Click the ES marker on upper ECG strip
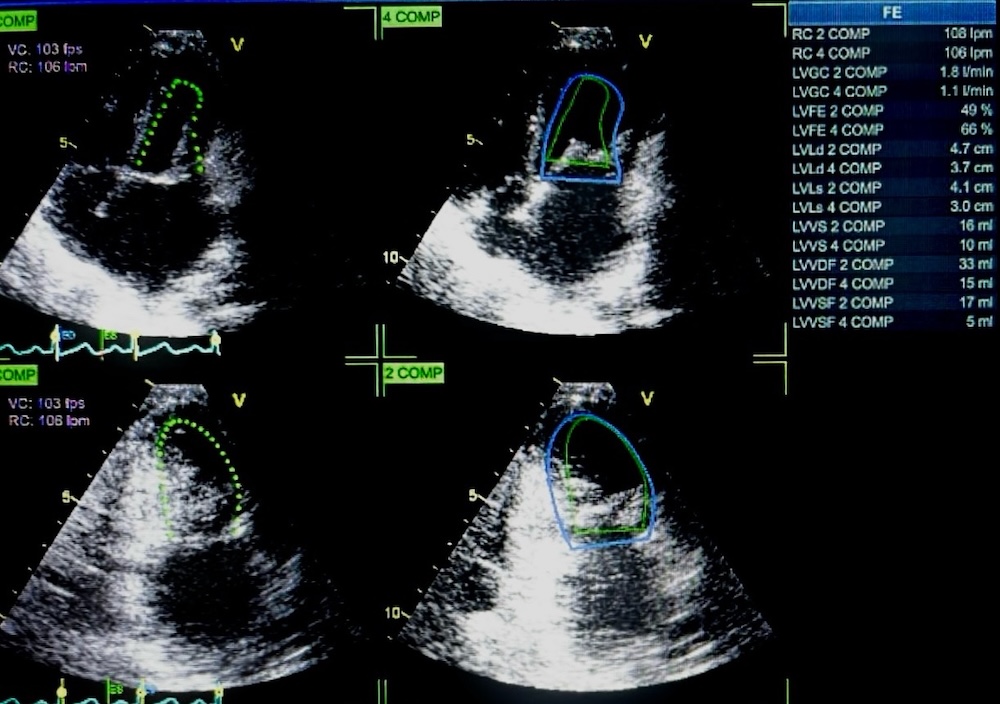 coord(110,335)
